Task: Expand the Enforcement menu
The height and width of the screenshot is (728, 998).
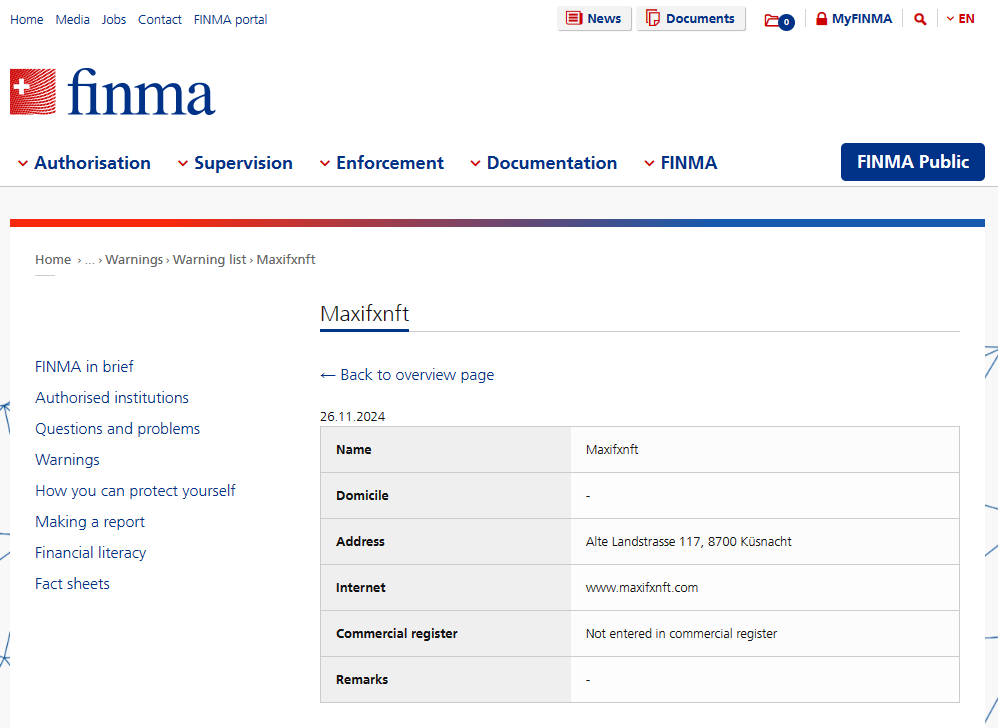Action: (381, 163)
